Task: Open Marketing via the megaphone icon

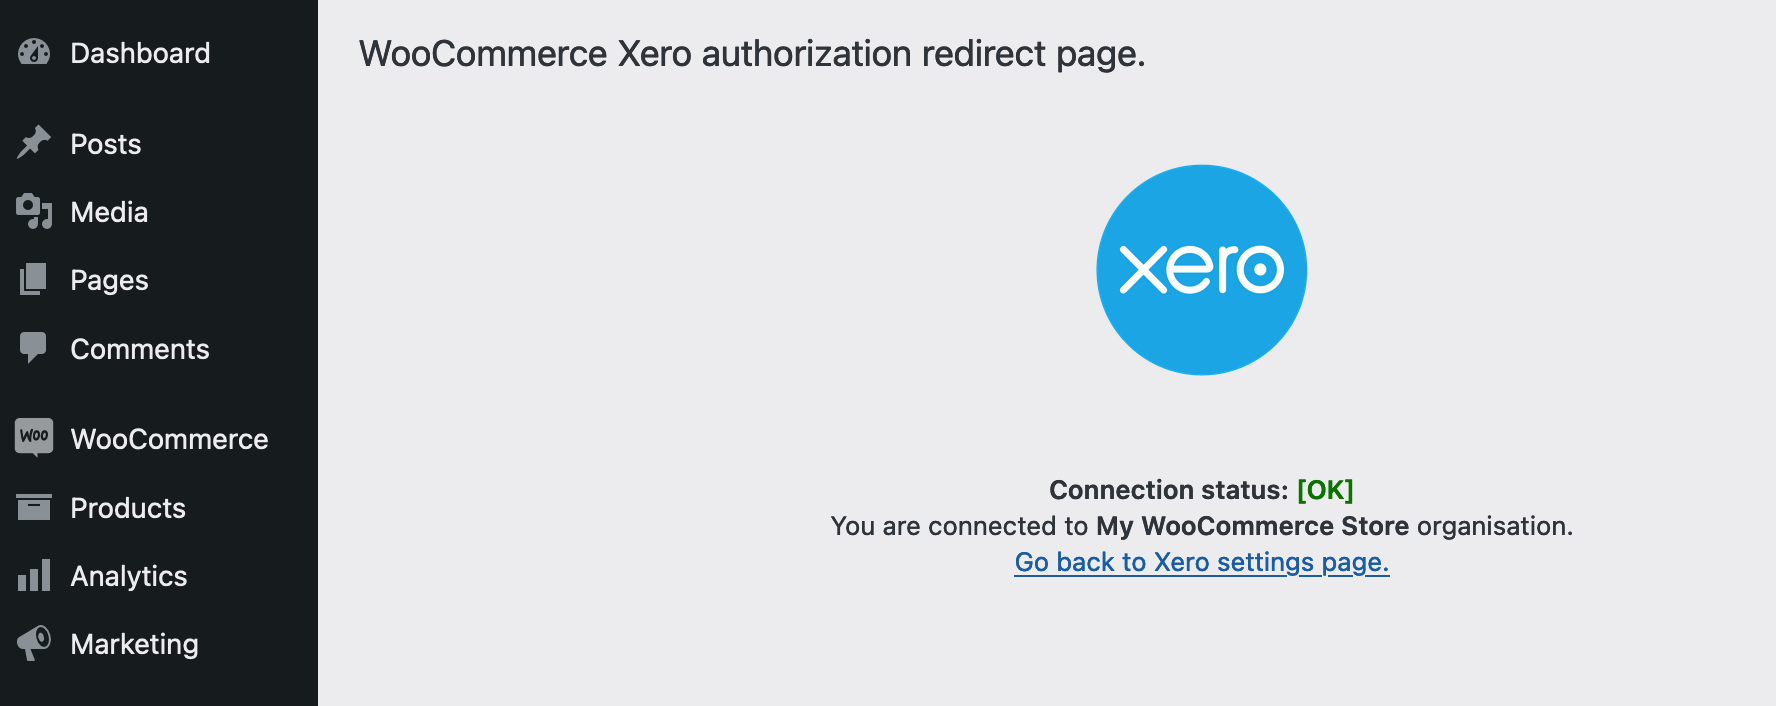Action: pos(34,644)
